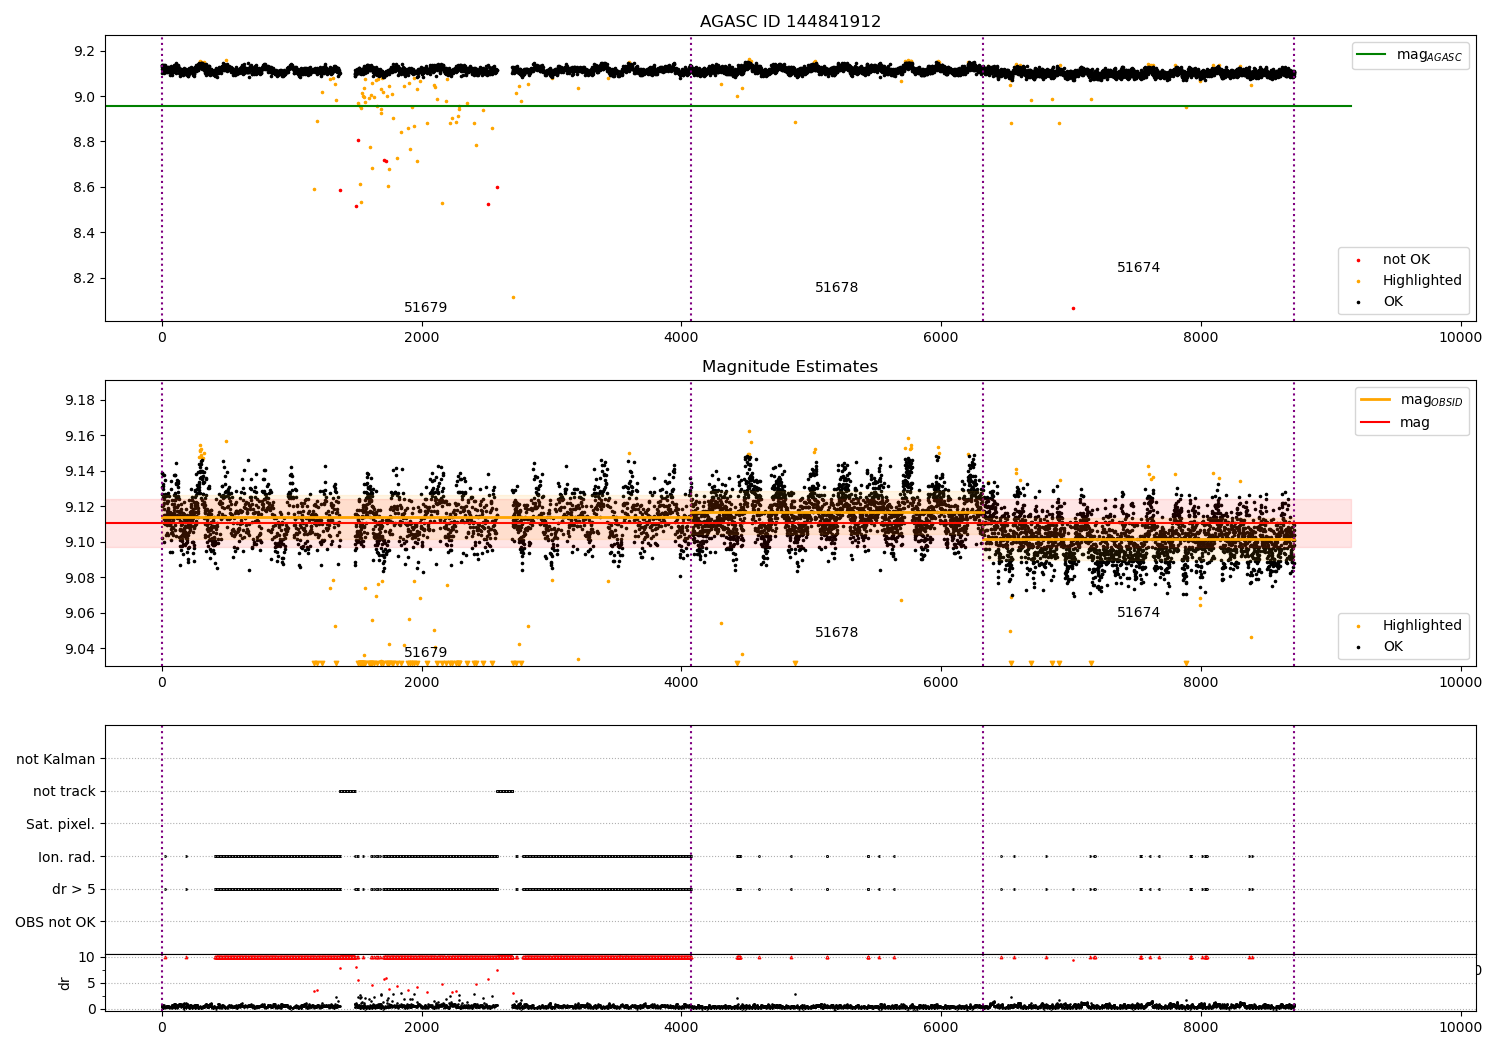
Task: Click the 8.6 y-axis tick label
Action: pyautogui.click(x=85, y=188)
